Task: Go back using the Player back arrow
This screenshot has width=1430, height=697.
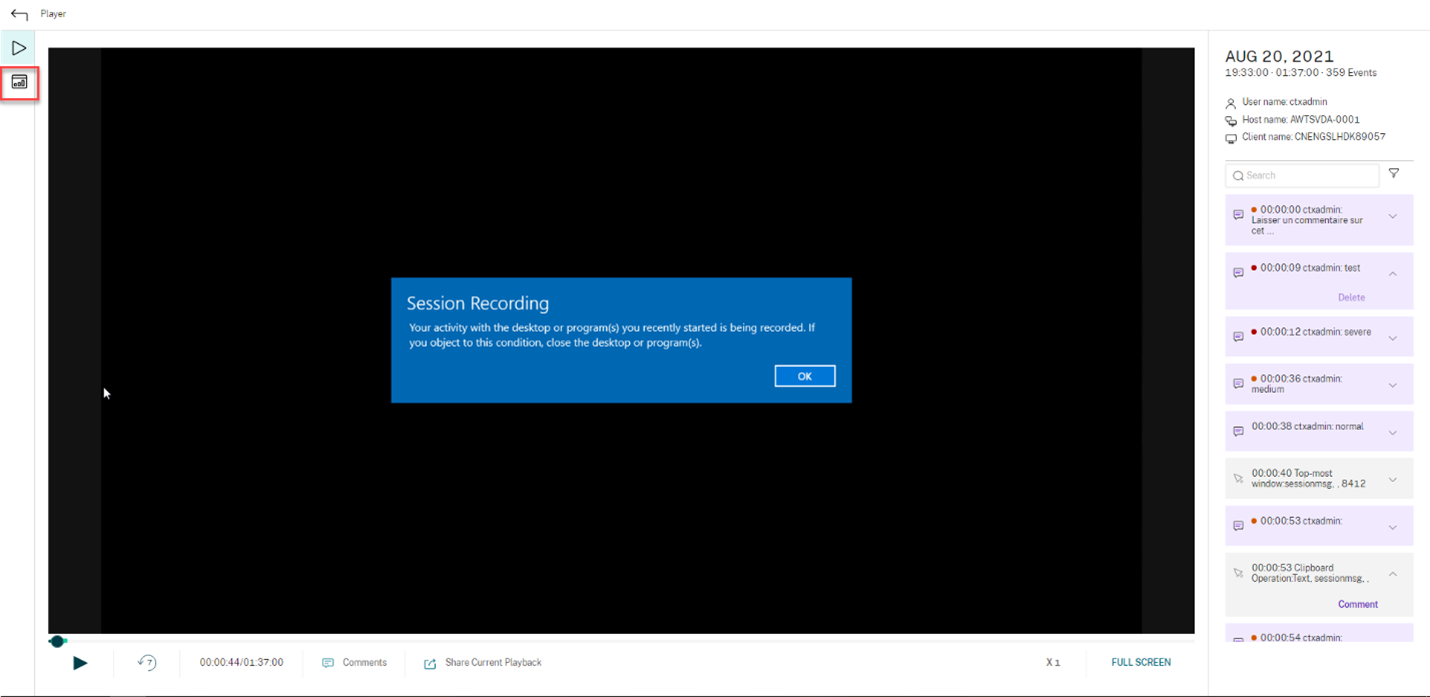Action: click(18, 15)
